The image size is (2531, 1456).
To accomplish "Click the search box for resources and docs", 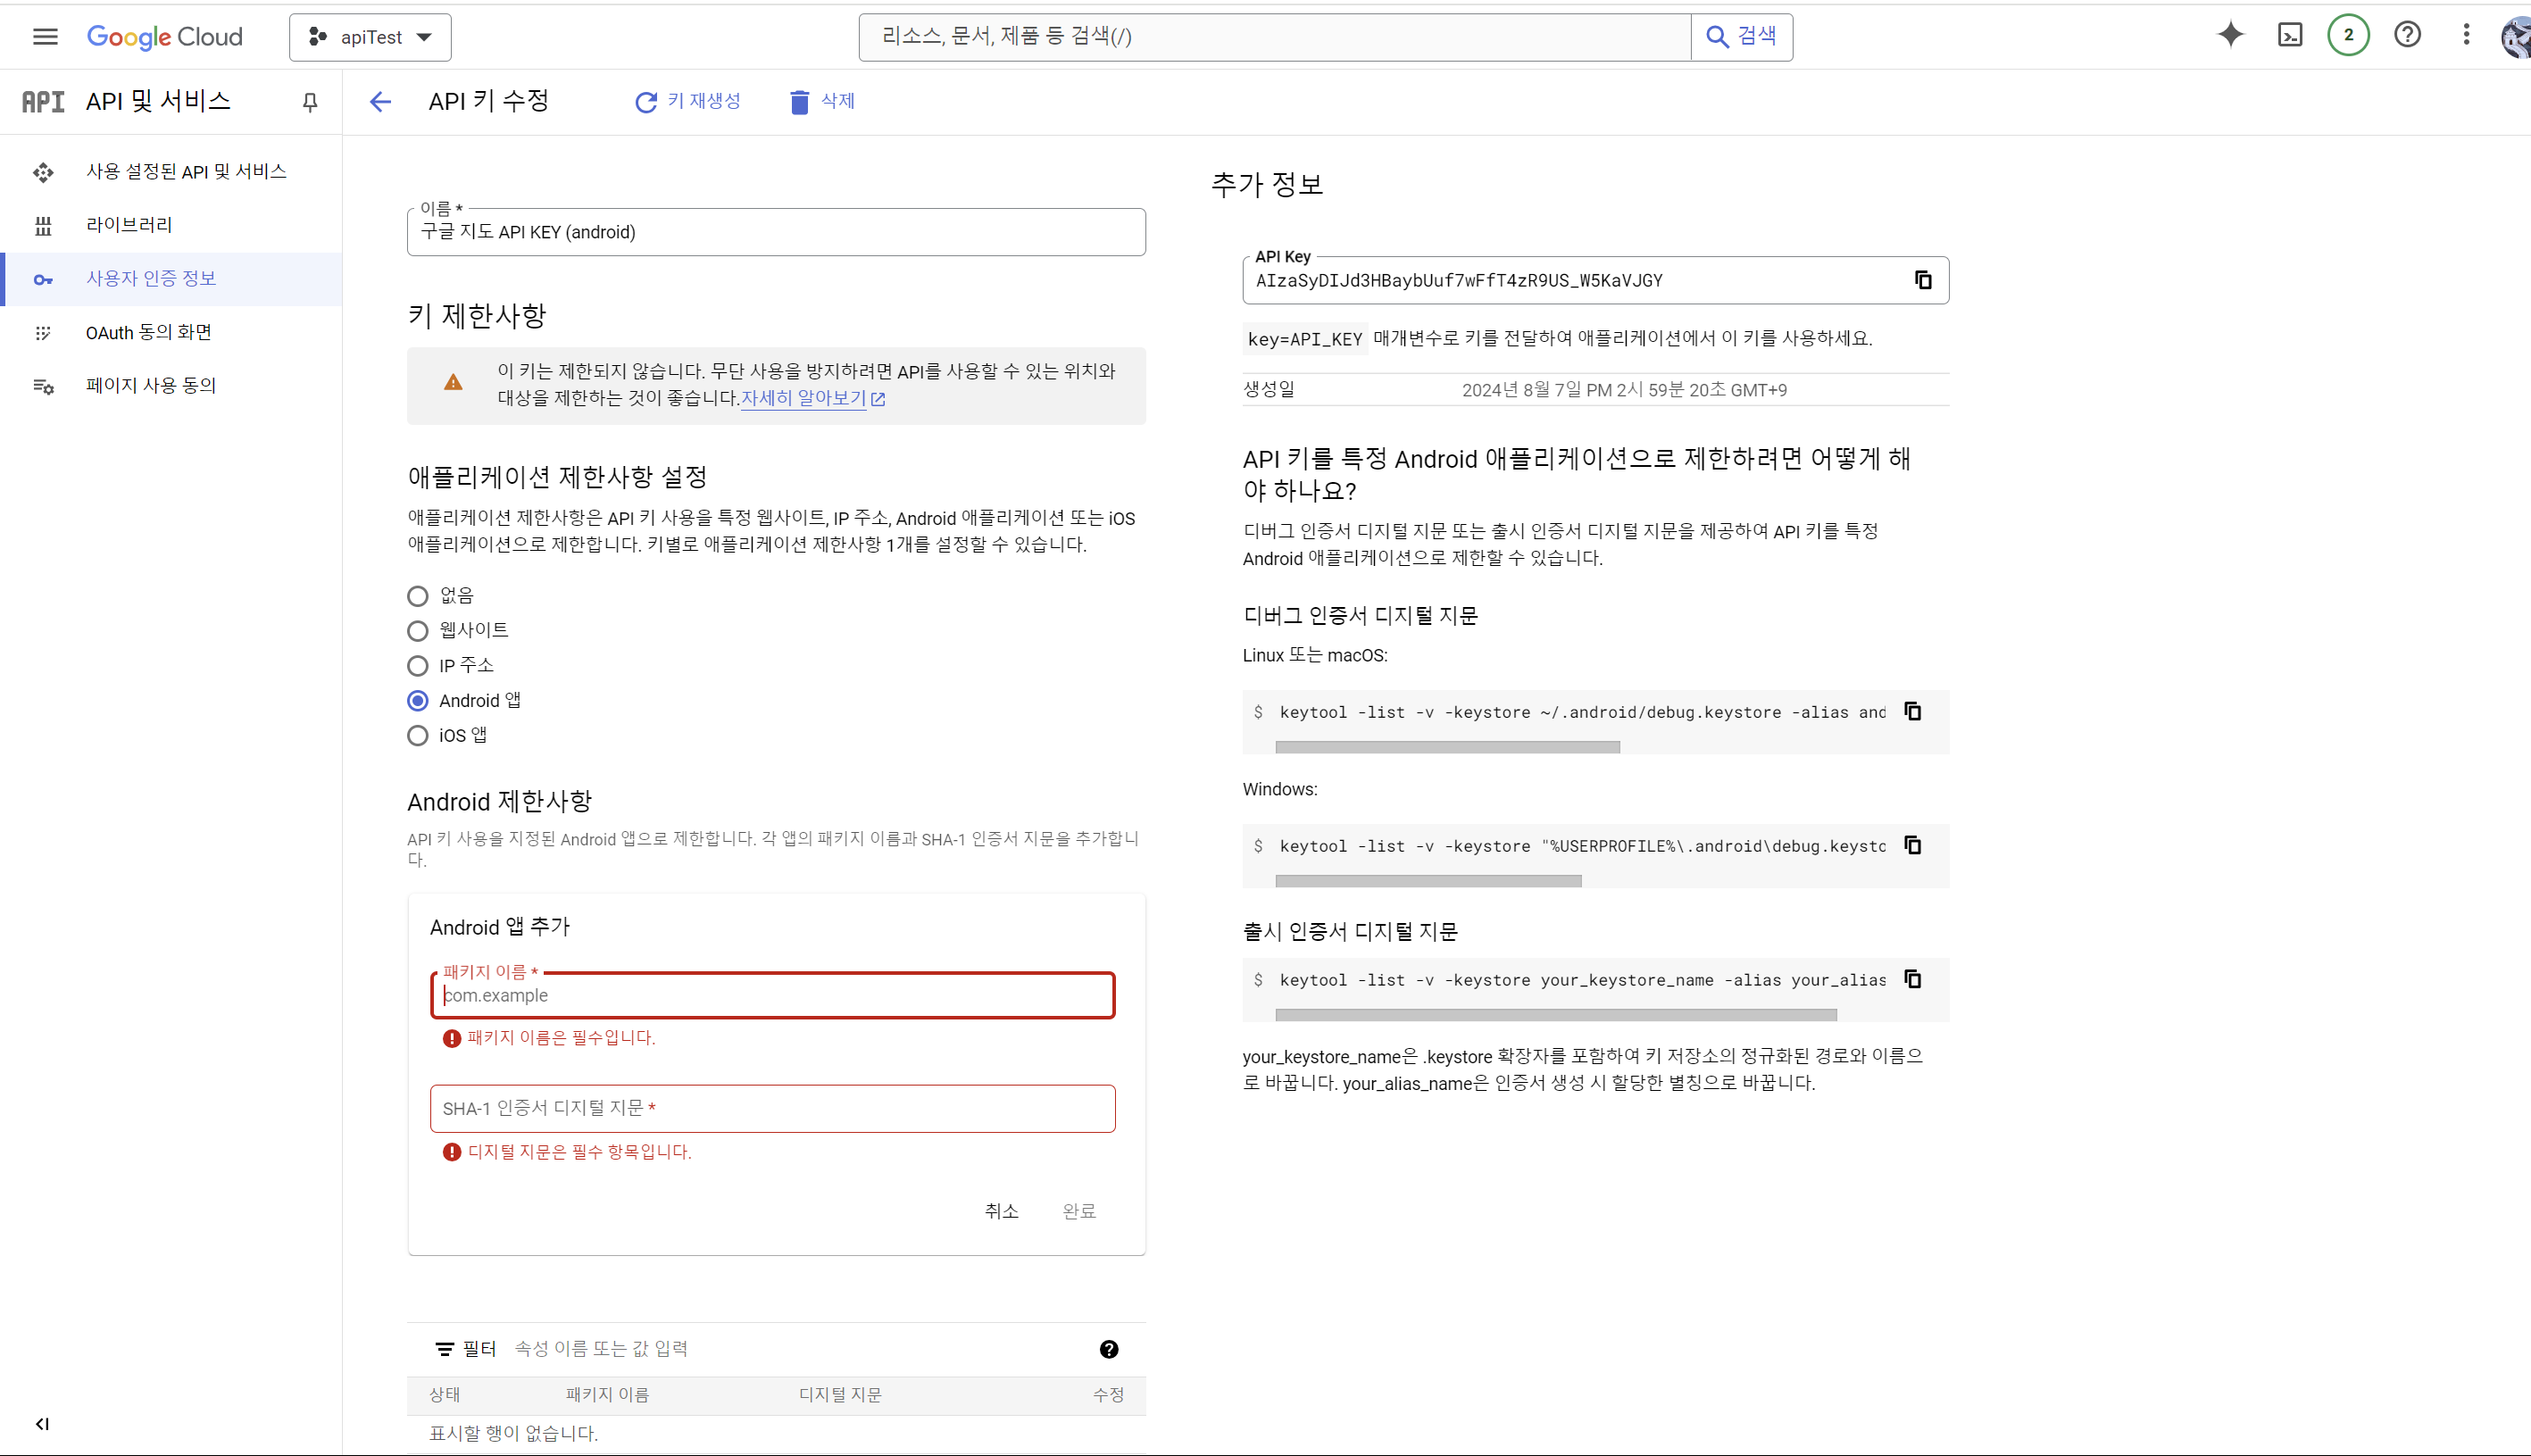I will pyautogui.click(x=1275, y=37).
